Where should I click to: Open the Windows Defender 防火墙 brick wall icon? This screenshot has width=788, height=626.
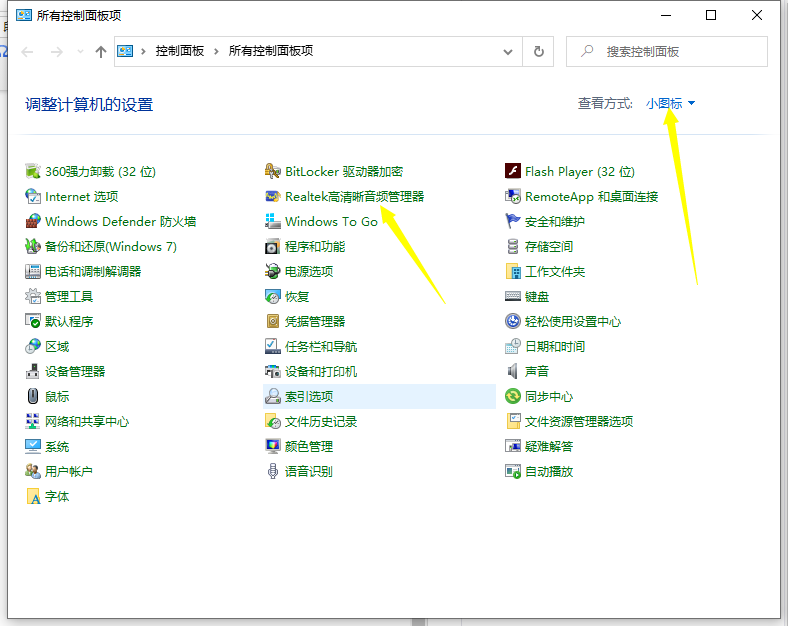(33, 222)
